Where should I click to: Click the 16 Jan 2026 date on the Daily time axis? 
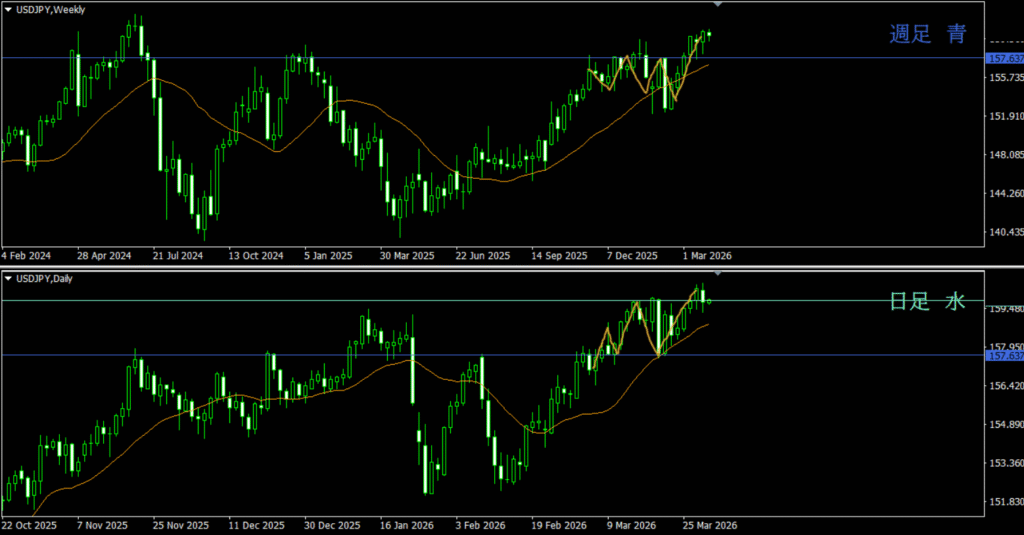[x=407, y=524]
